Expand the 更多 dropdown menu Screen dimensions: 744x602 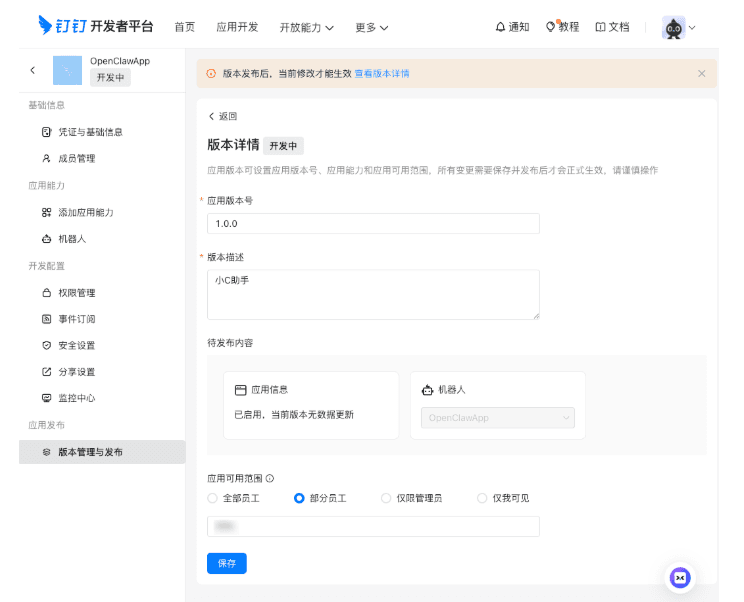pos(371,27)
